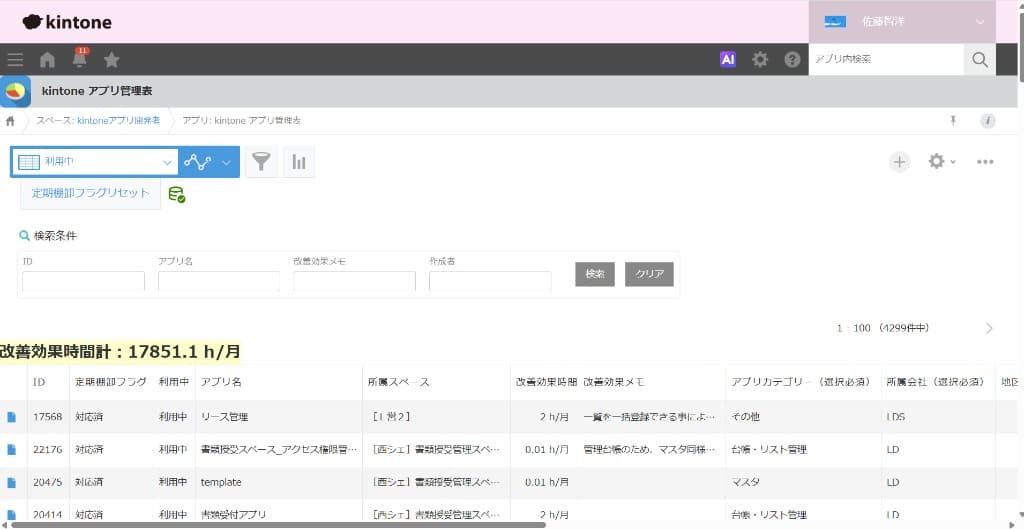This screenshot has height=529, width=1024.
Task: Show app info icon
Action: point(988,121)
